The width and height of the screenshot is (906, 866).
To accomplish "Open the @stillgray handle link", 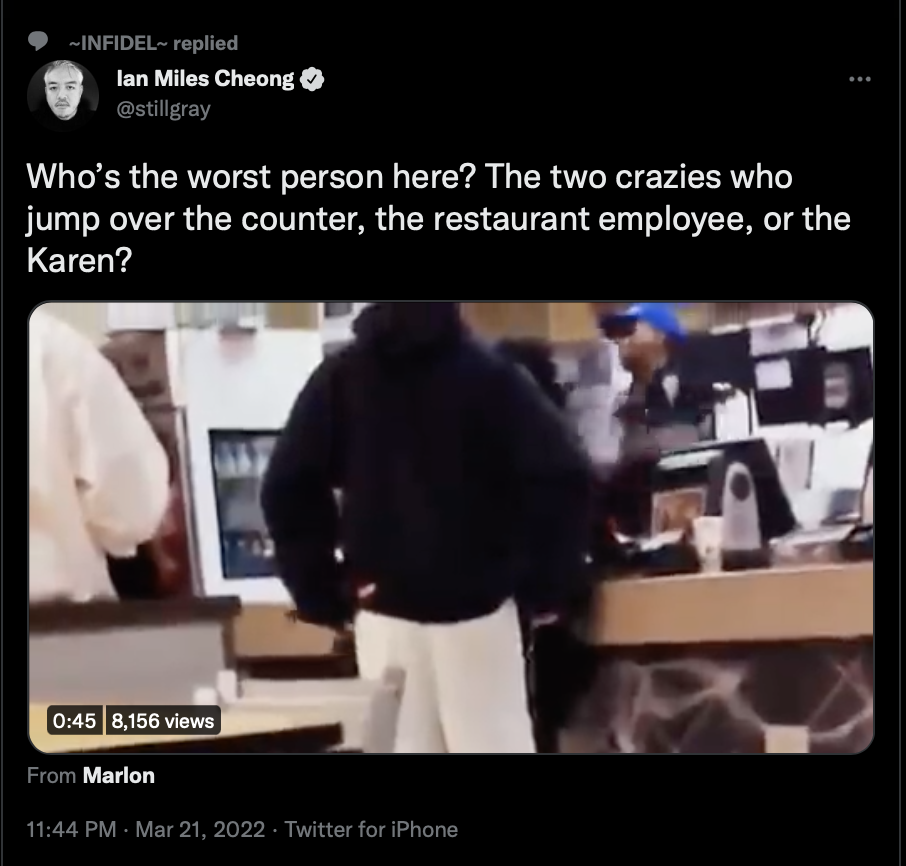I will click(x=164, y=109).
